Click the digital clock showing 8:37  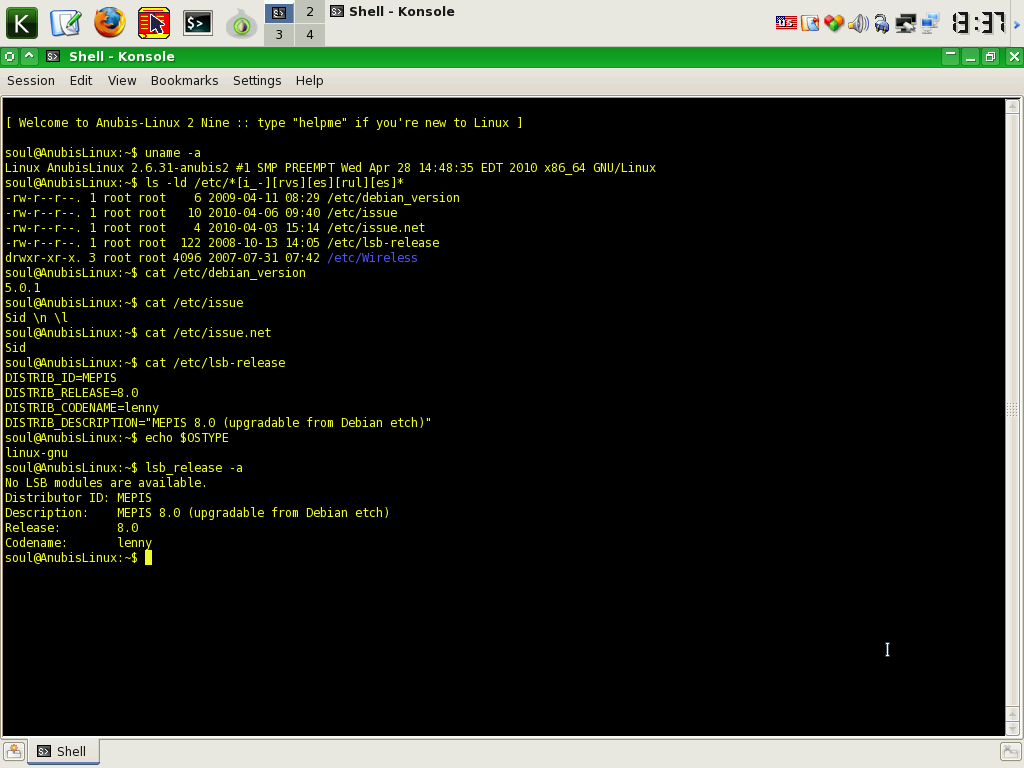(x=978, y=24)
